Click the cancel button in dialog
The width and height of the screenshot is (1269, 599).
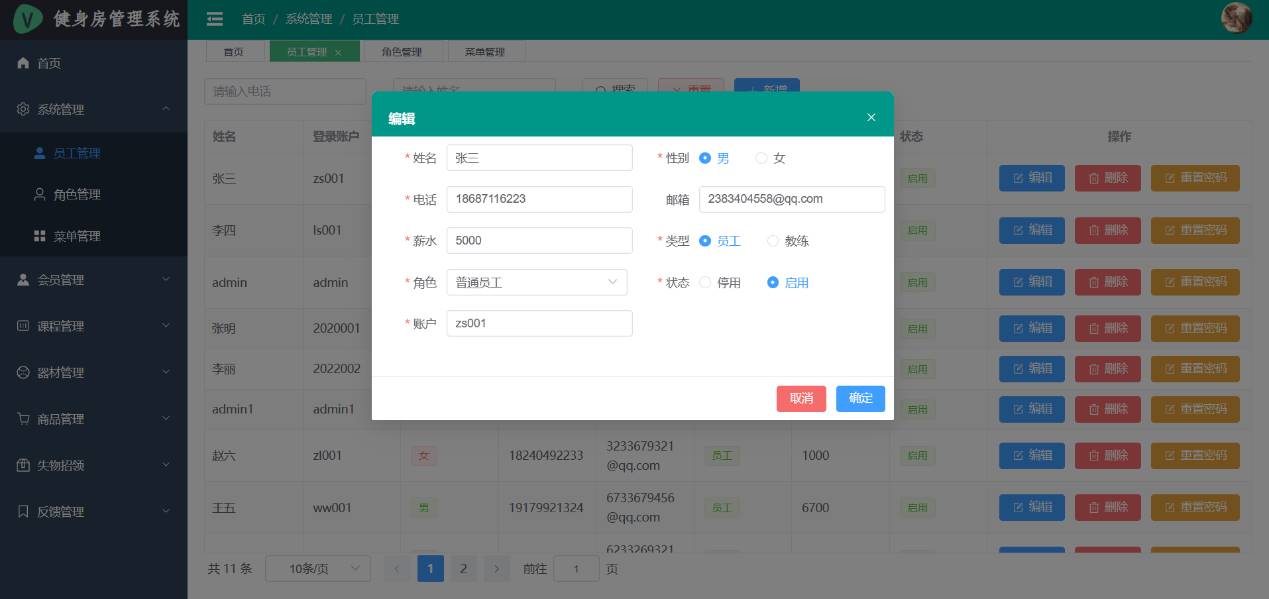click(801, 399)
